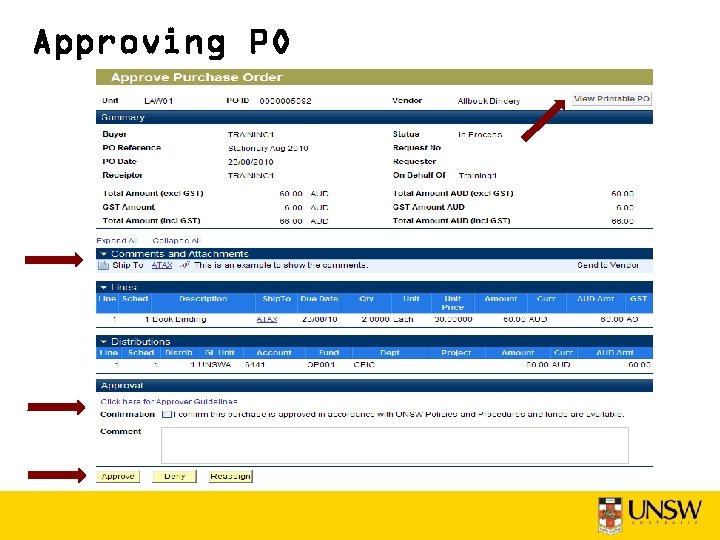Click the Fund column header
This screenshot has height=540, width=720.
[x=329, y=353]
